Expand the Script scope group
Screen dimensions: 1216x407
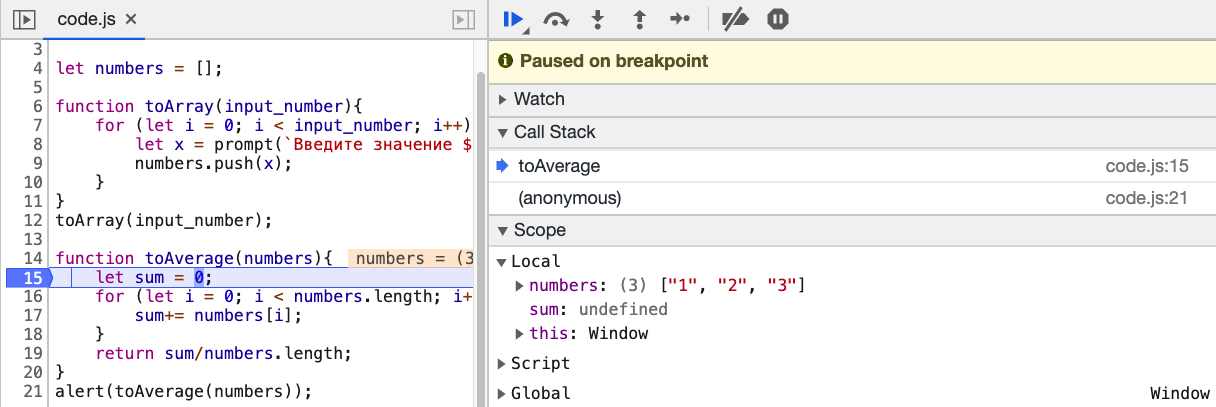pos(502,364)
